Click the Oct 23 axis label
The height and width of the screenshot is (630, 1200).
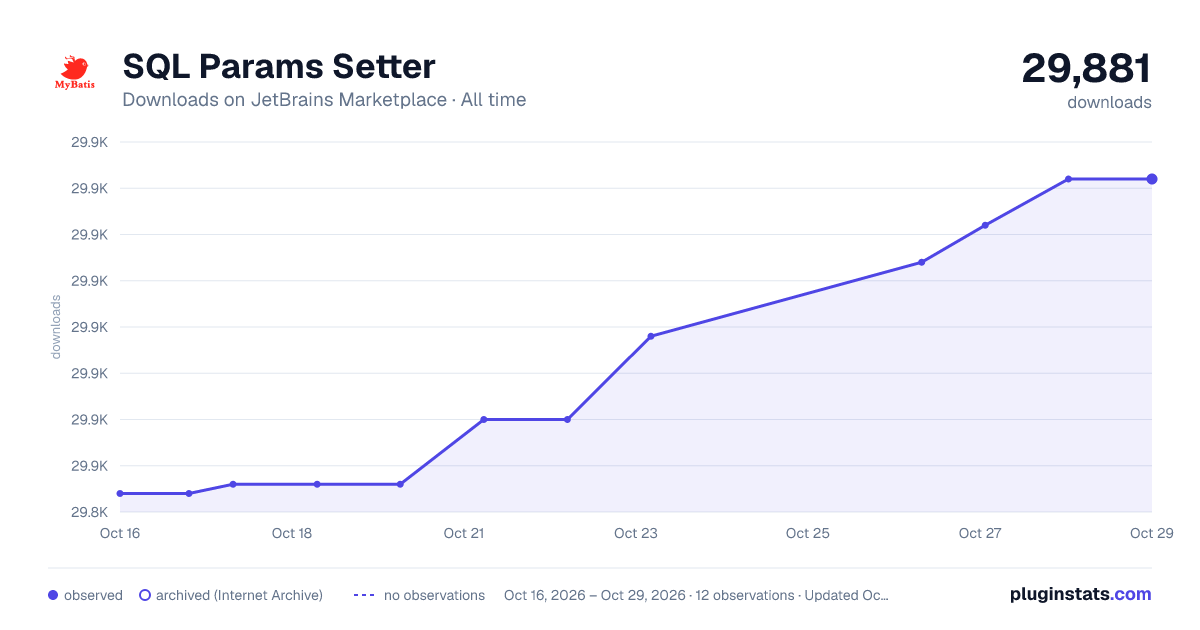point(636,533)
